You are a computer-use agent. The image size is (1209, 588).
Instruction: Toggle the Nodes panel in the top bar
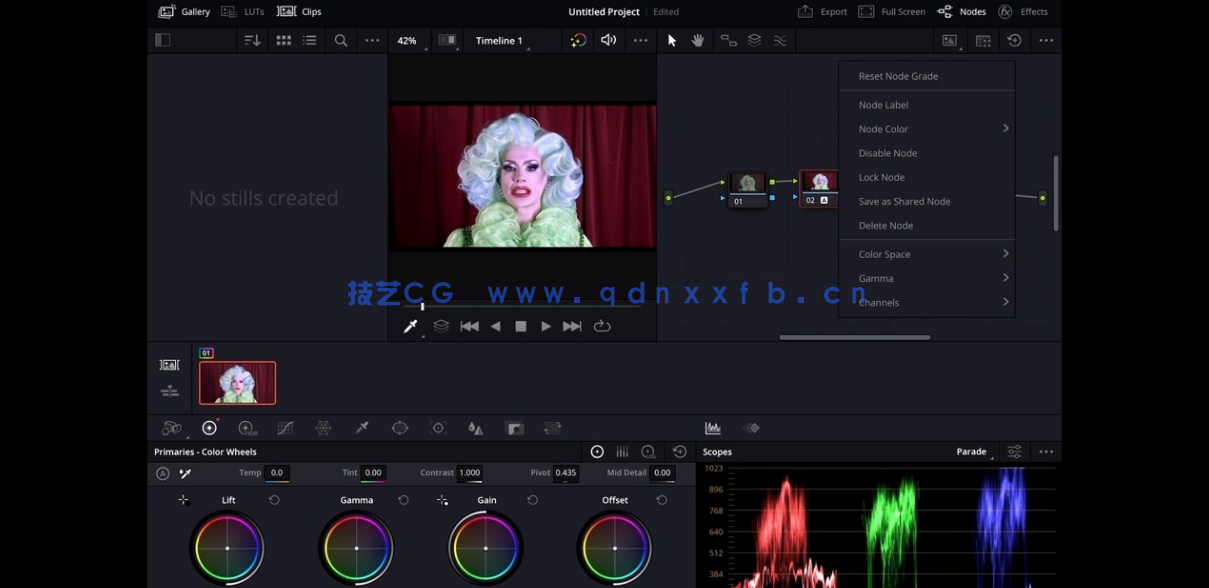pos(962,11)
